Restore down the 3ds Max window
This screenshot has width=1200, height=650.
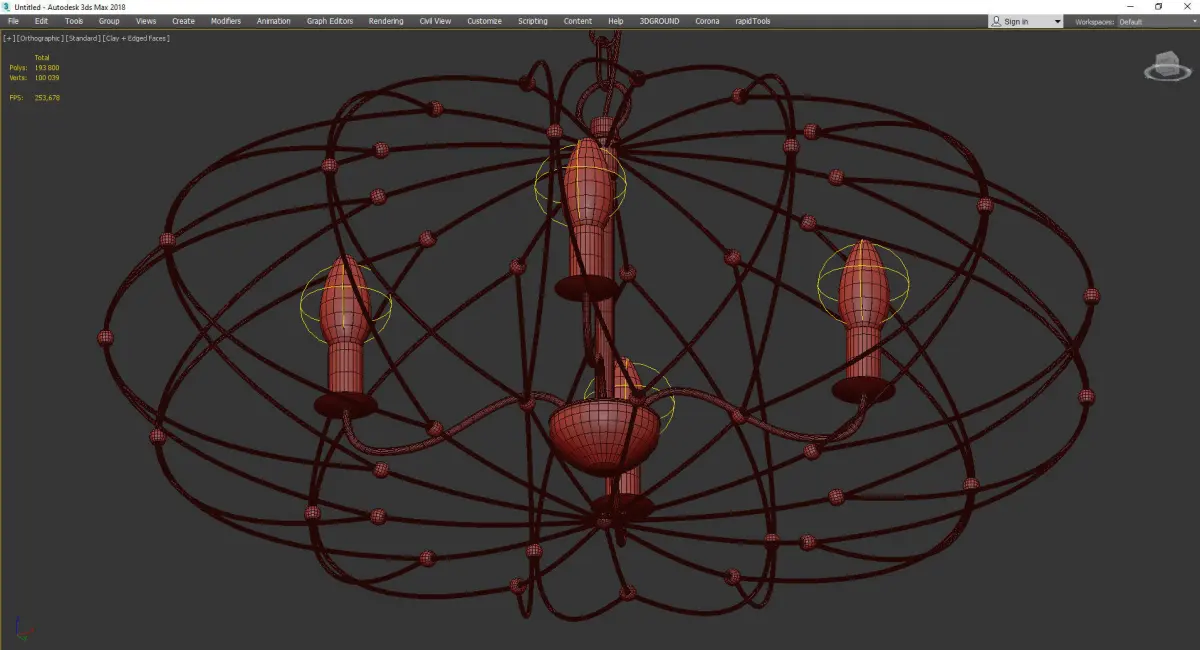click(1159, 7)
